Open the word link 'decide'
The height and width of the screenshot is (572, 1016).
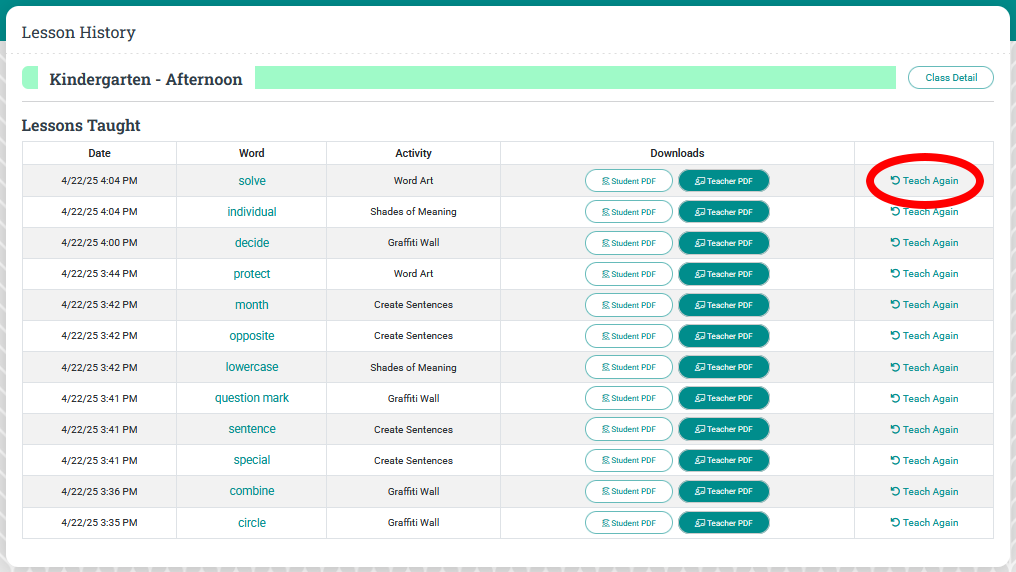[252, 243]
